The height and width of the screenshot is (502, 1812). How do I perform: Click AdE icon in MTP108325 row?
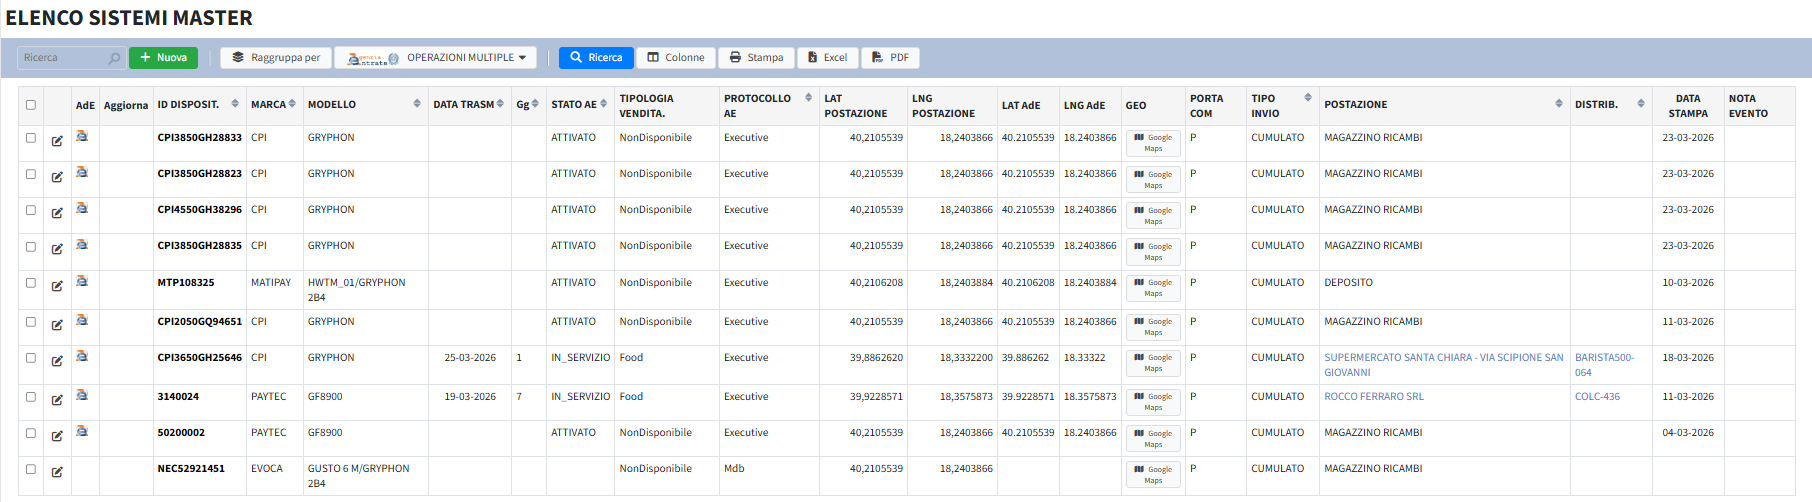[82, 281]
